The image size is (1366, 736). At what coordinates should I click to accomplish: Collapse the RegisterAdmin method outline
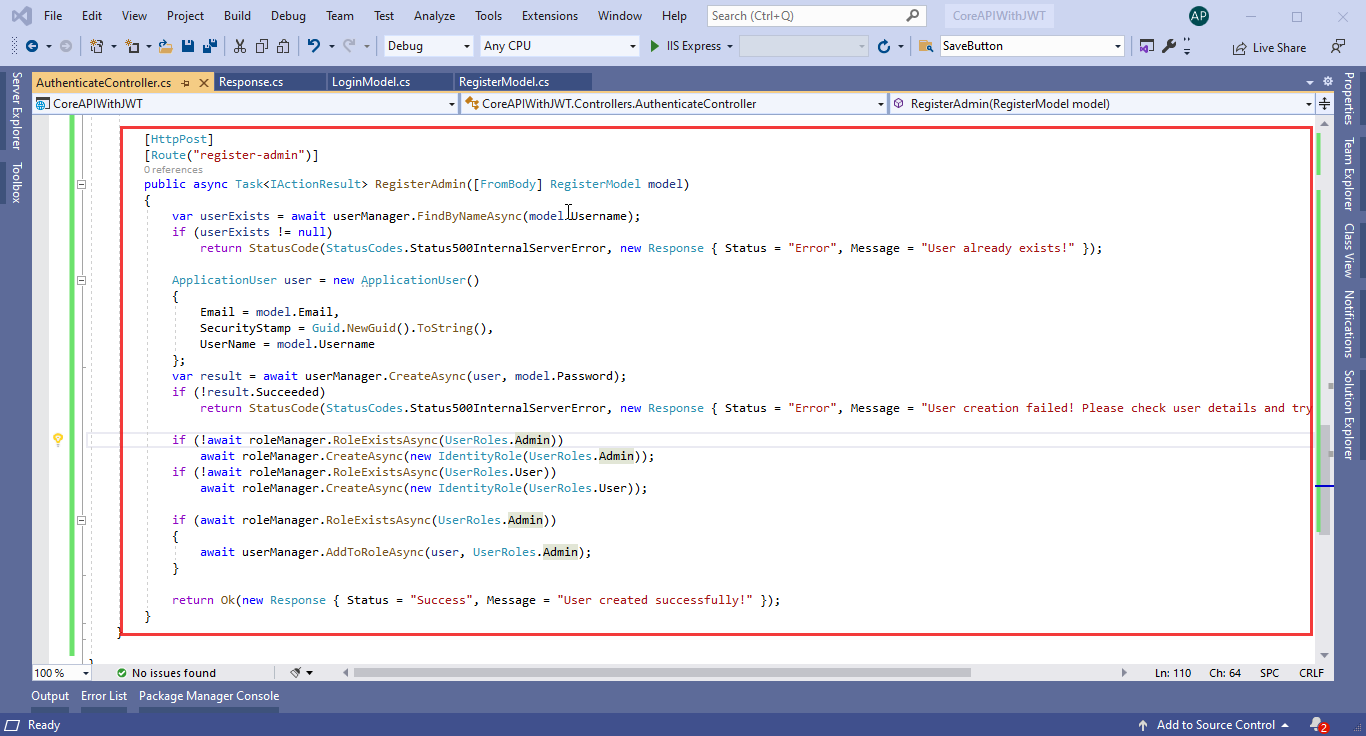pos(81,184)
